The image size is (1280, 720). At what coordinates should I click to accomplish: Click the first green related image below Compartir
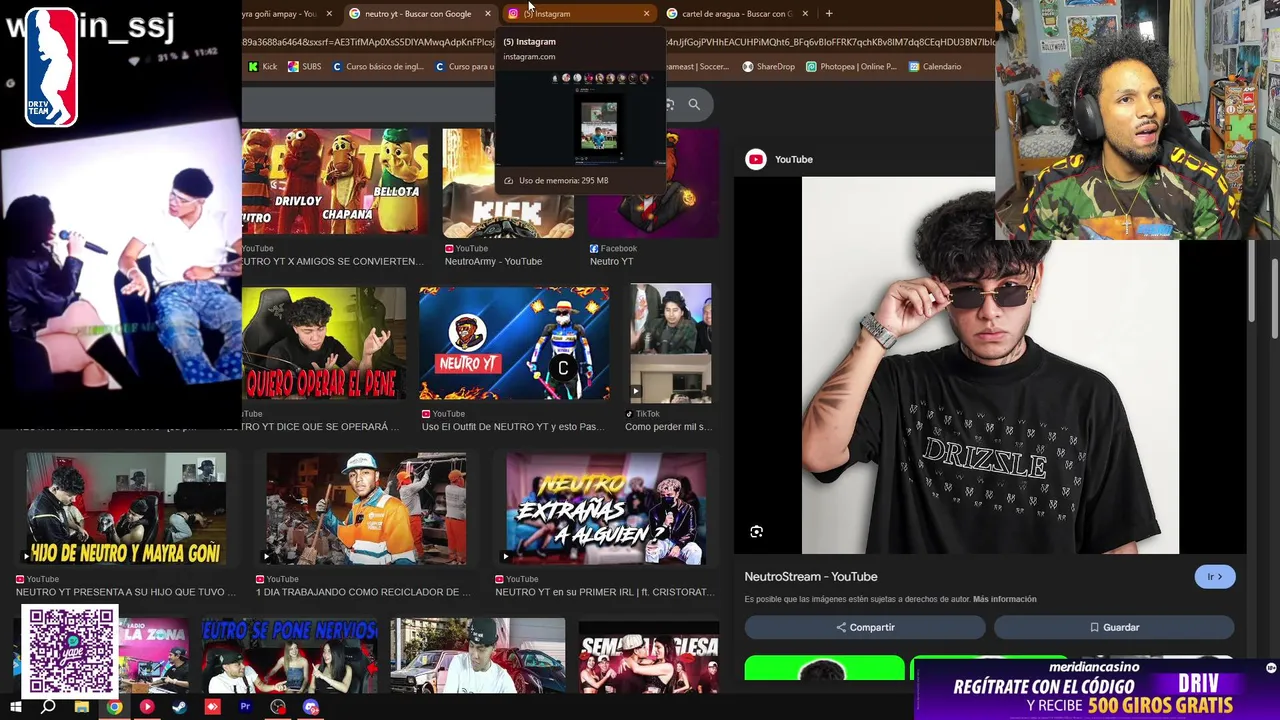point(824,667)
